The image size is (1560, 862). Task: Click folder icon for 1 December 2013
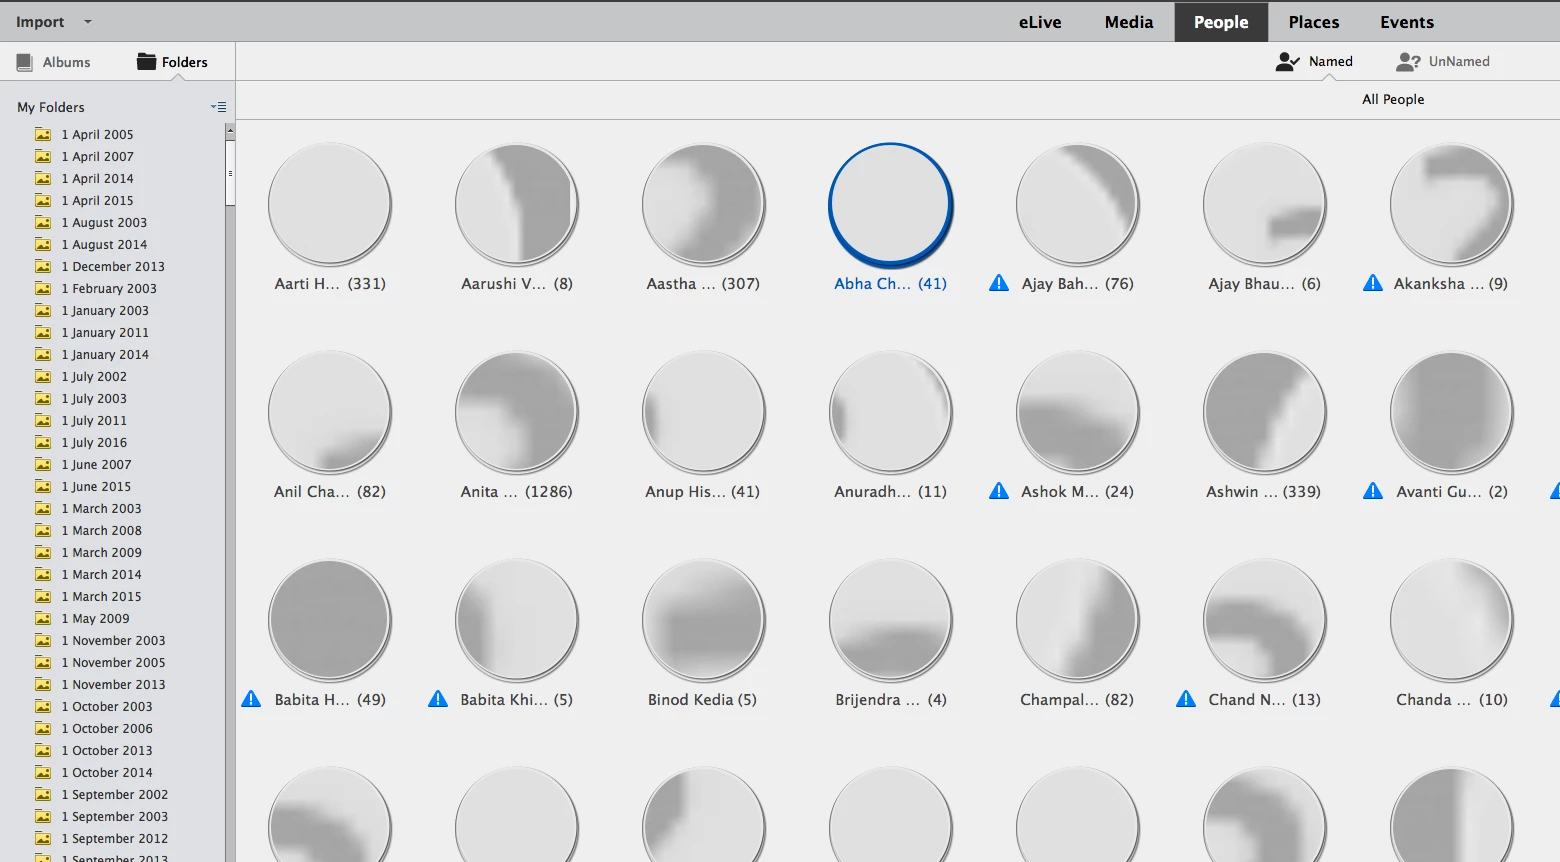[43, 266]
